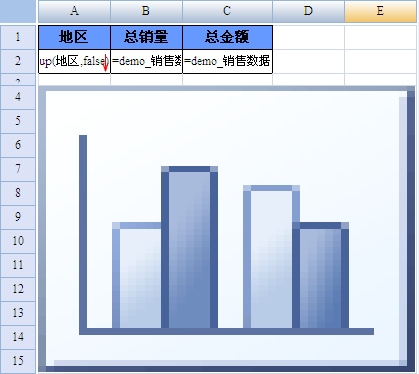The width and height of the screenshot is (419, 374).
Task: Select the 地区 header cell
Action: pyautogui.click(x=74, y=37)
